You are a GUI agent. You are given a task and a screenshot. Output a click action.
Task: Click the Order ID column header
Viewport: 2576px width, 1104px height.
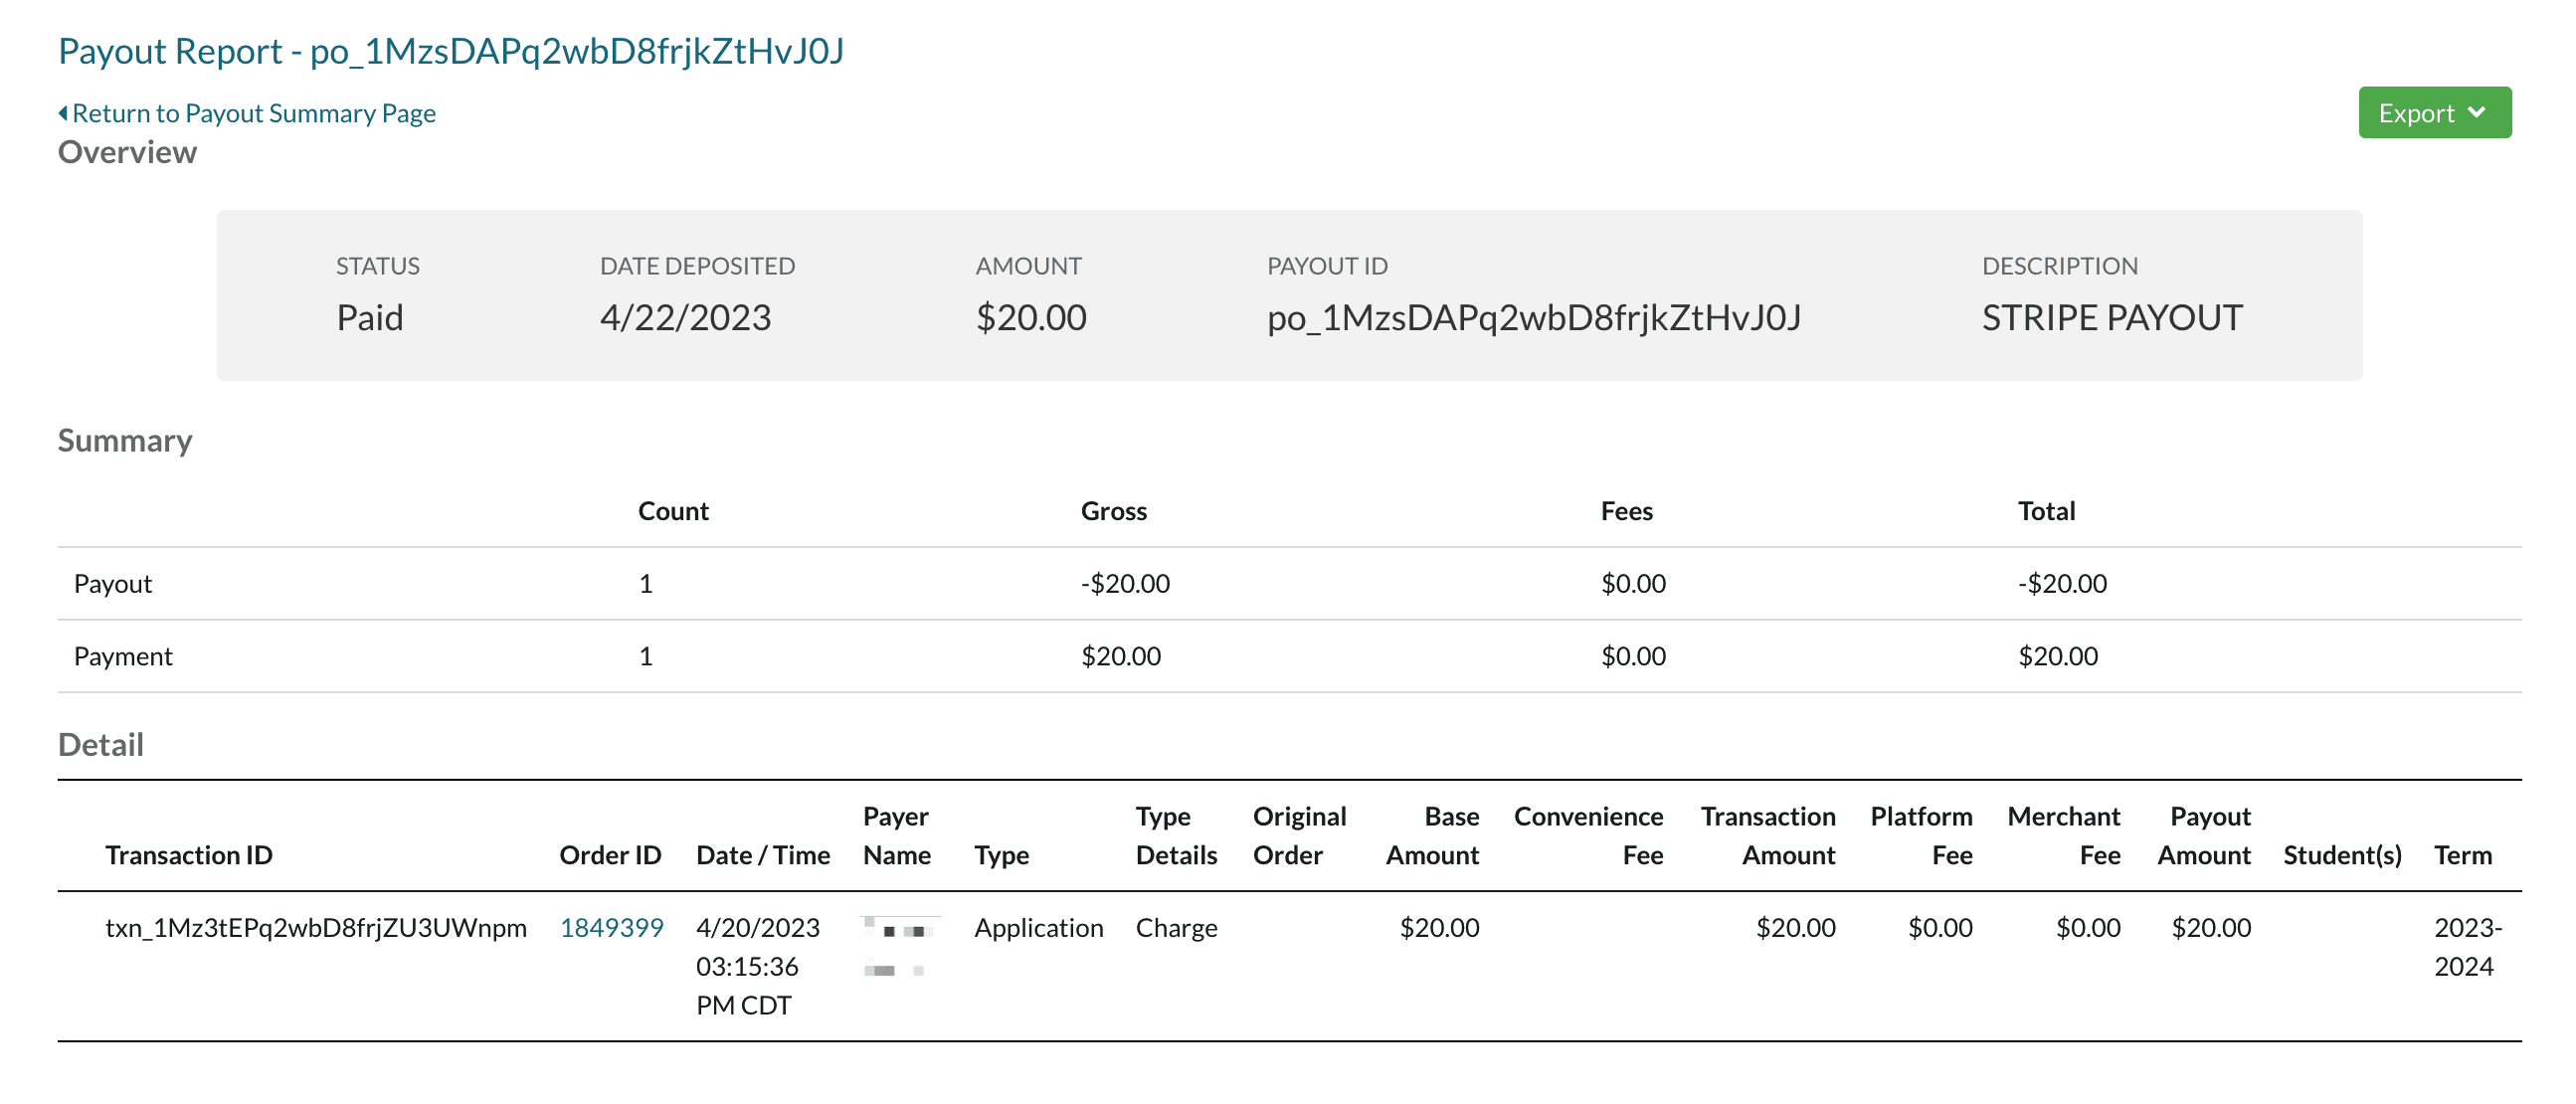(x=609, y=855)
